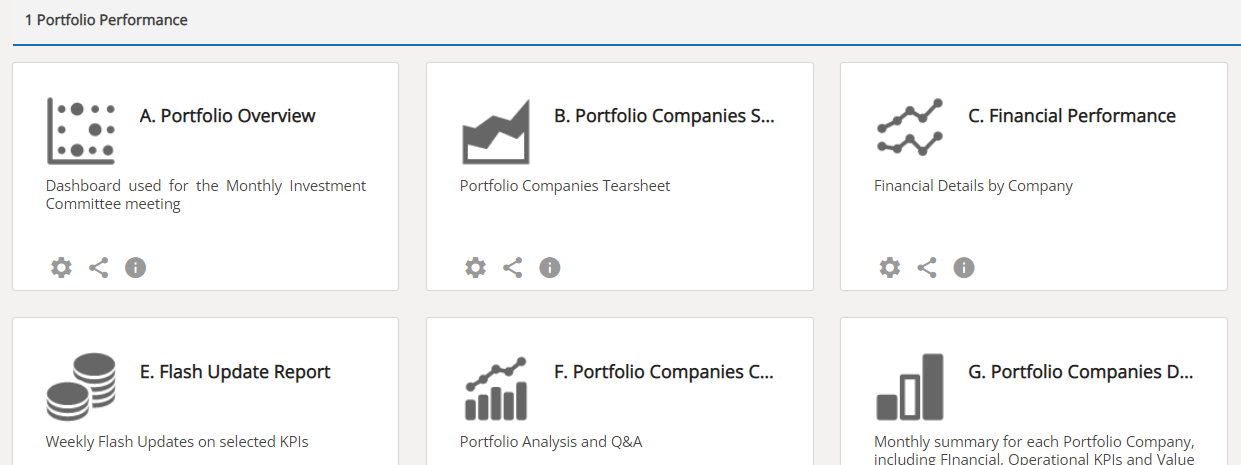Image resolution: width=1241 pixels, height=465 pixels.
Task: Open A. Portfolio Overview title link
Action: click(228, 116)
